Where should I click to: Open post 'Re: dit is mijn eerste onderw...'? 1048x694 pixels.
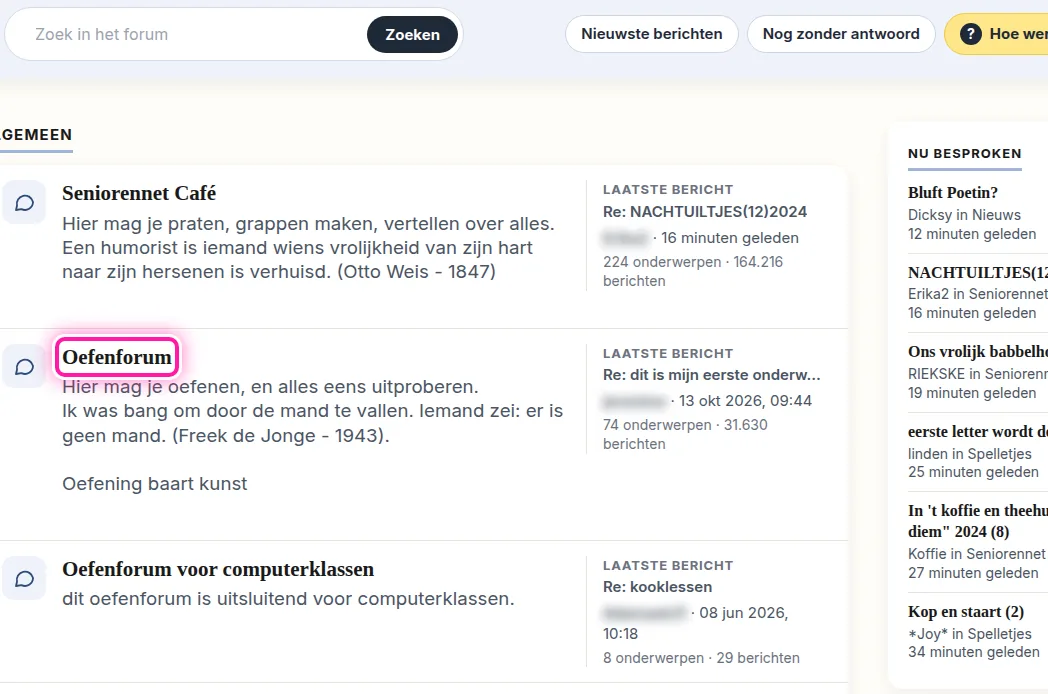click(x=711, y=375)
